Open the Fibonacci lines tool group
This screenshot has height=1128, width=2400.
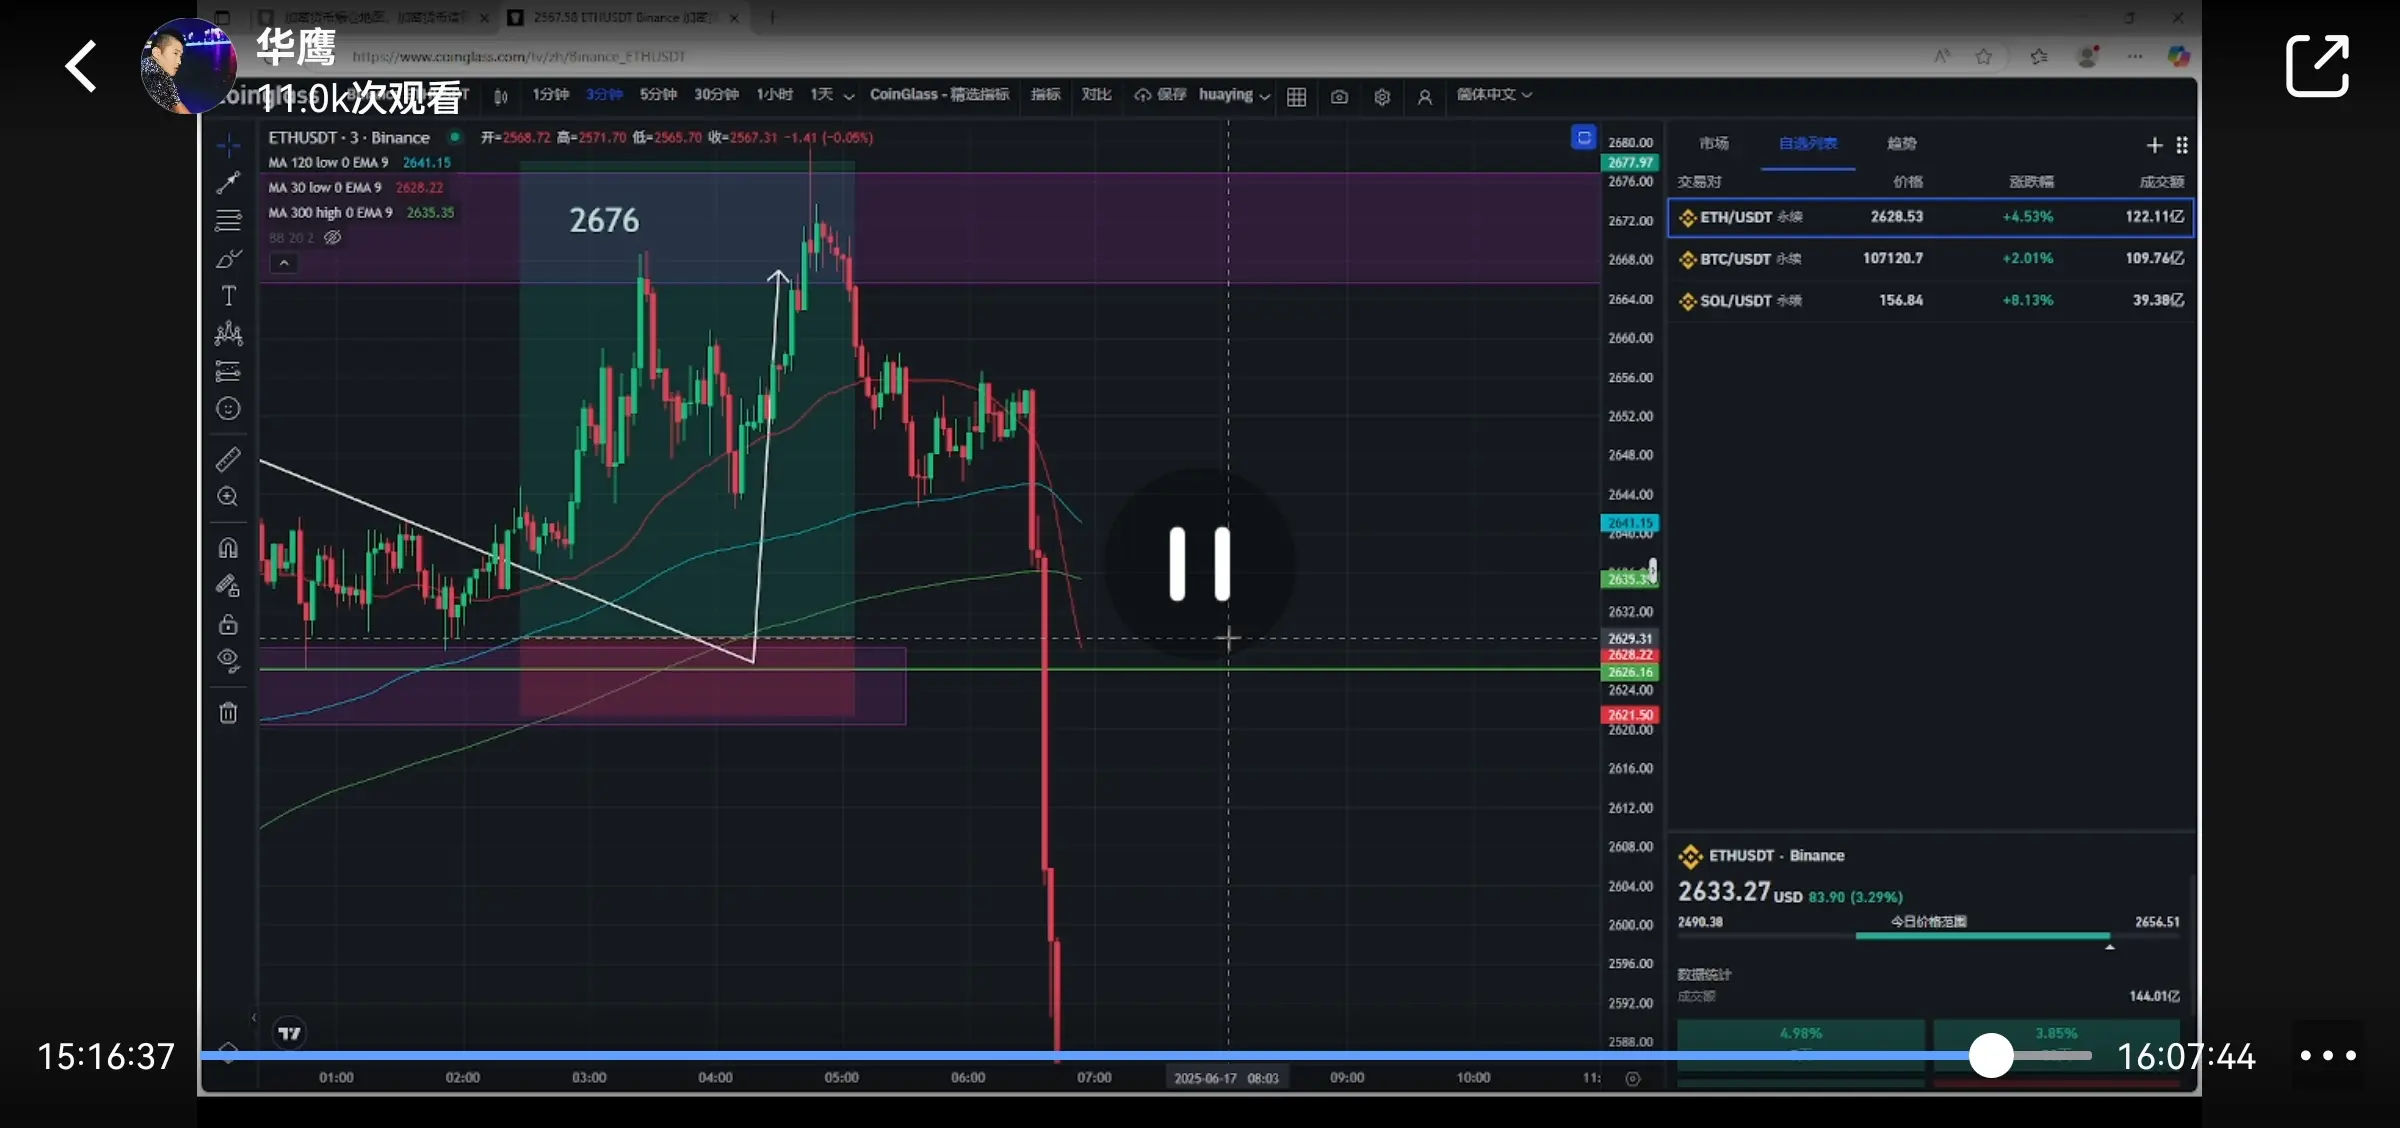pyautogui.click(x=228, y=220)
